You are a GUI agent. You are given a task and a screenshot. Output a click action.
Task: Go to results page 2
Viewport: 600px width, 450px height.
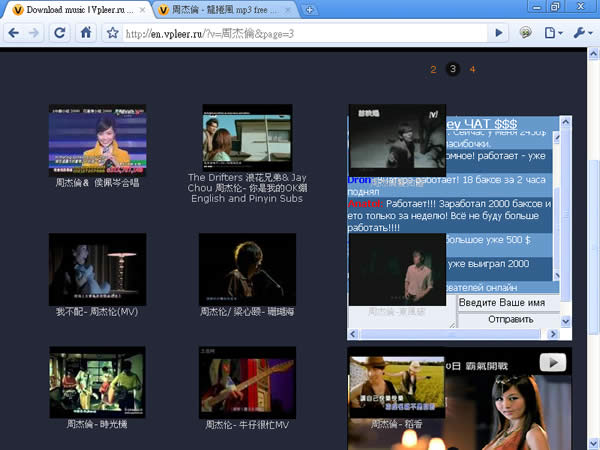[433, 69]
